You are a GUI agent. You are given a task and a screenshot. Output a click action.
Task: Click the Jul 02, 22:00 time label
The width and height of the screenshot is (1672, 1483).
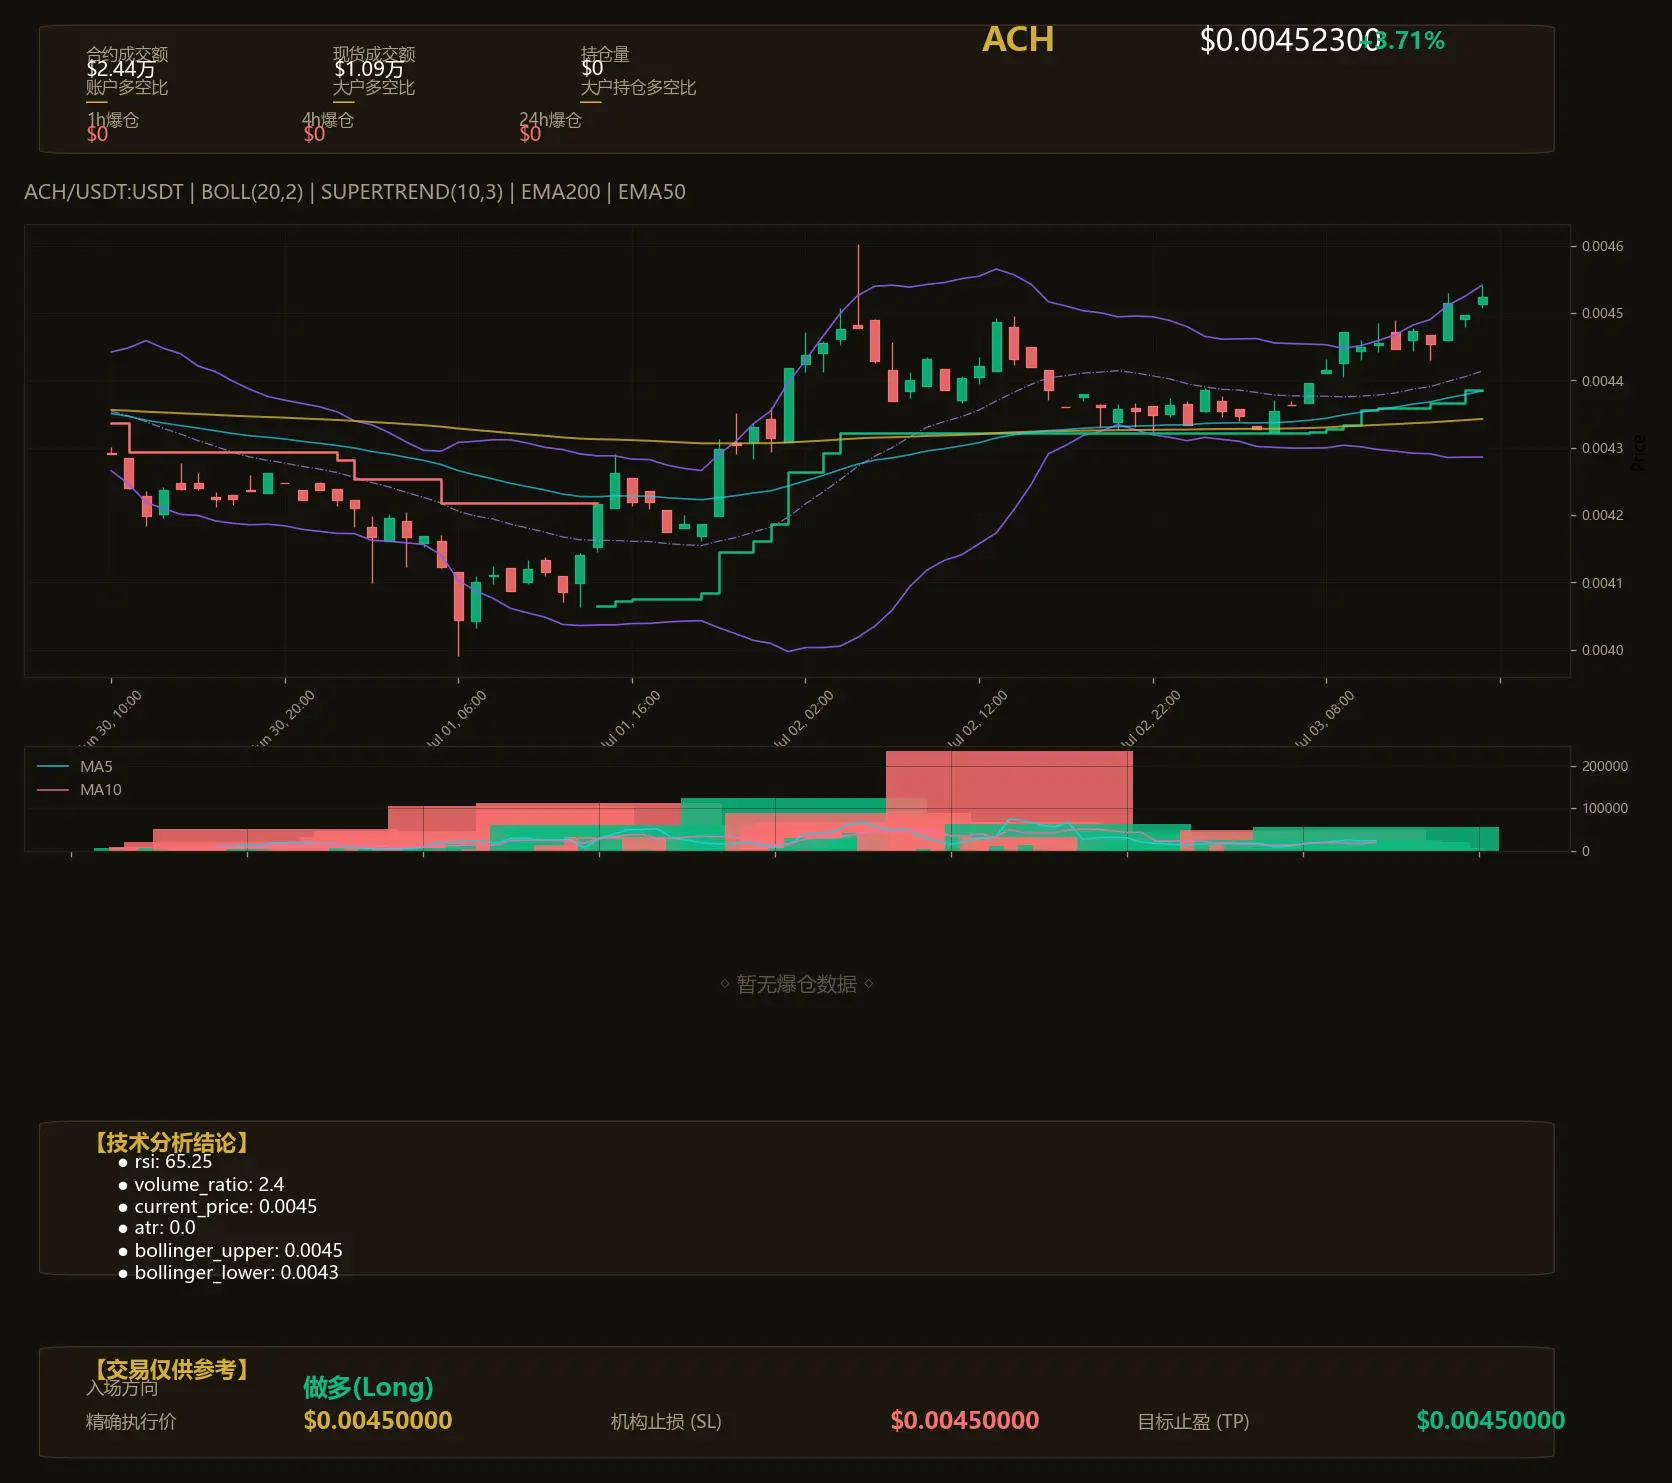coord(1149,720)
